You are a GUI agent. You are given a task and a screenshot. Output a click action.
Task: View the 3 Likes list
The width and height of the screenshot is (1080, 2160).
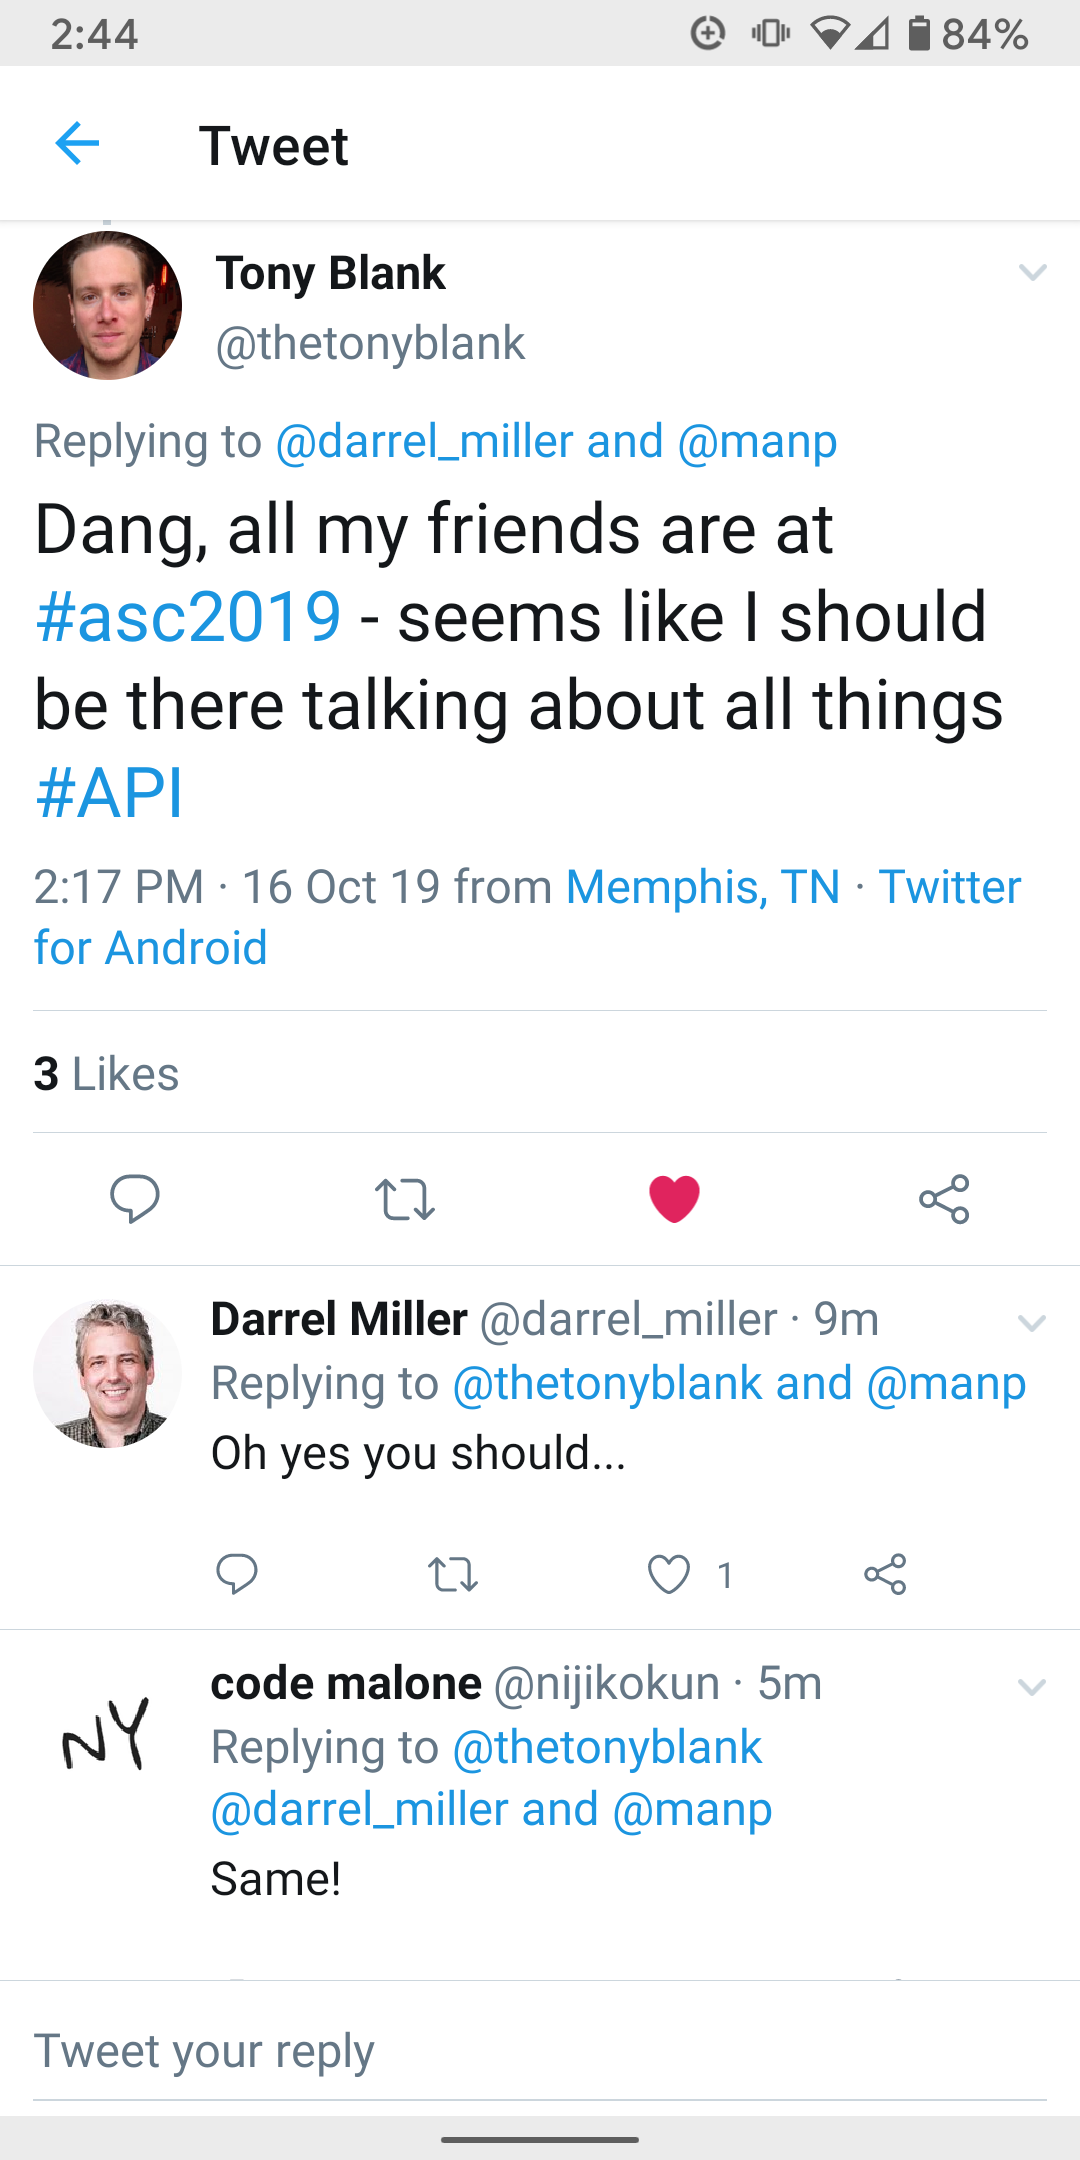(x=106, y=1074)
